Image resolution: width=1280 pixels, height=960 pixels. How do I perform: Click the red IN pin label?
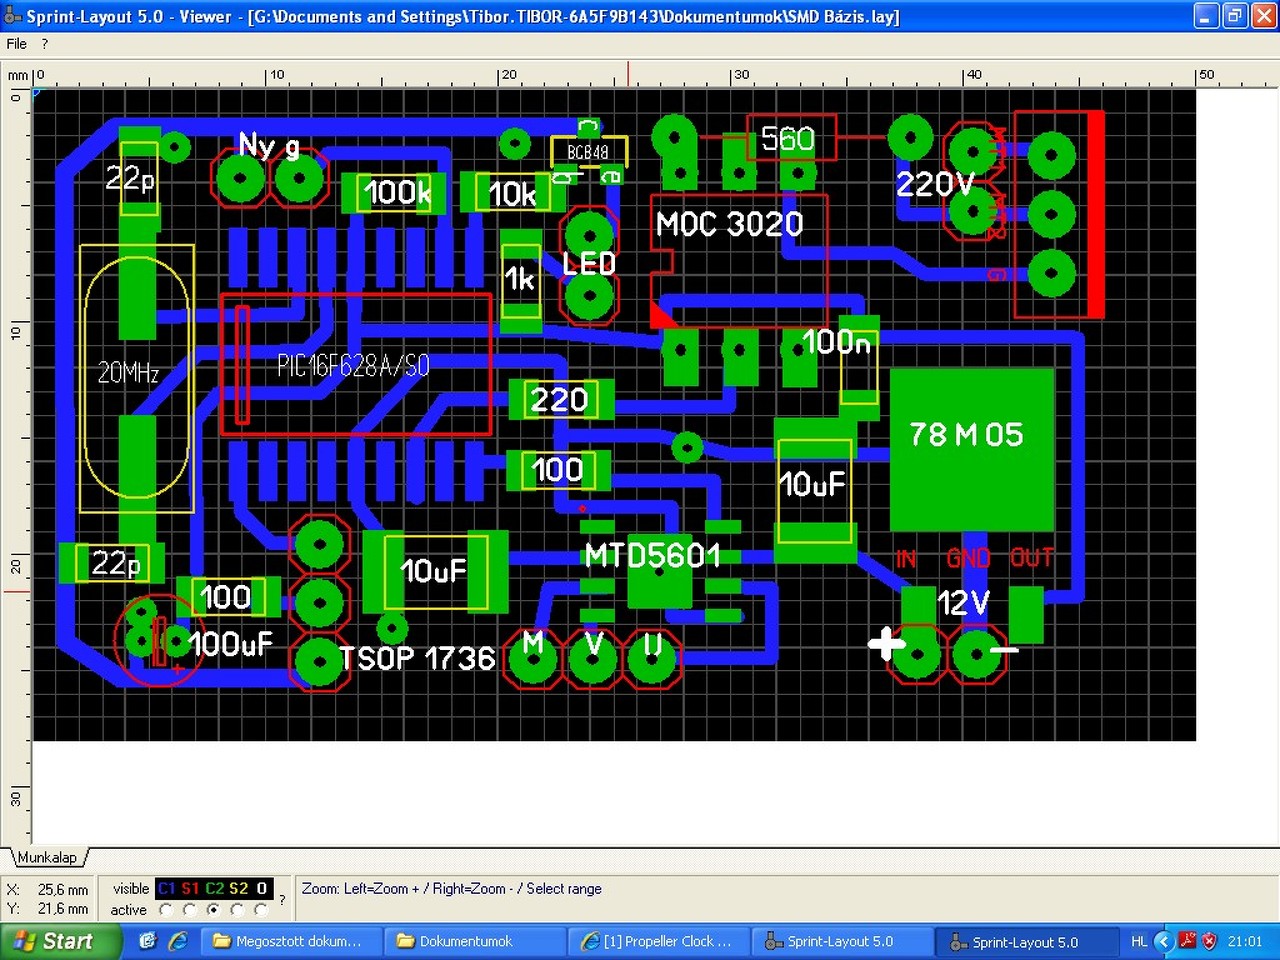point(906,559)
